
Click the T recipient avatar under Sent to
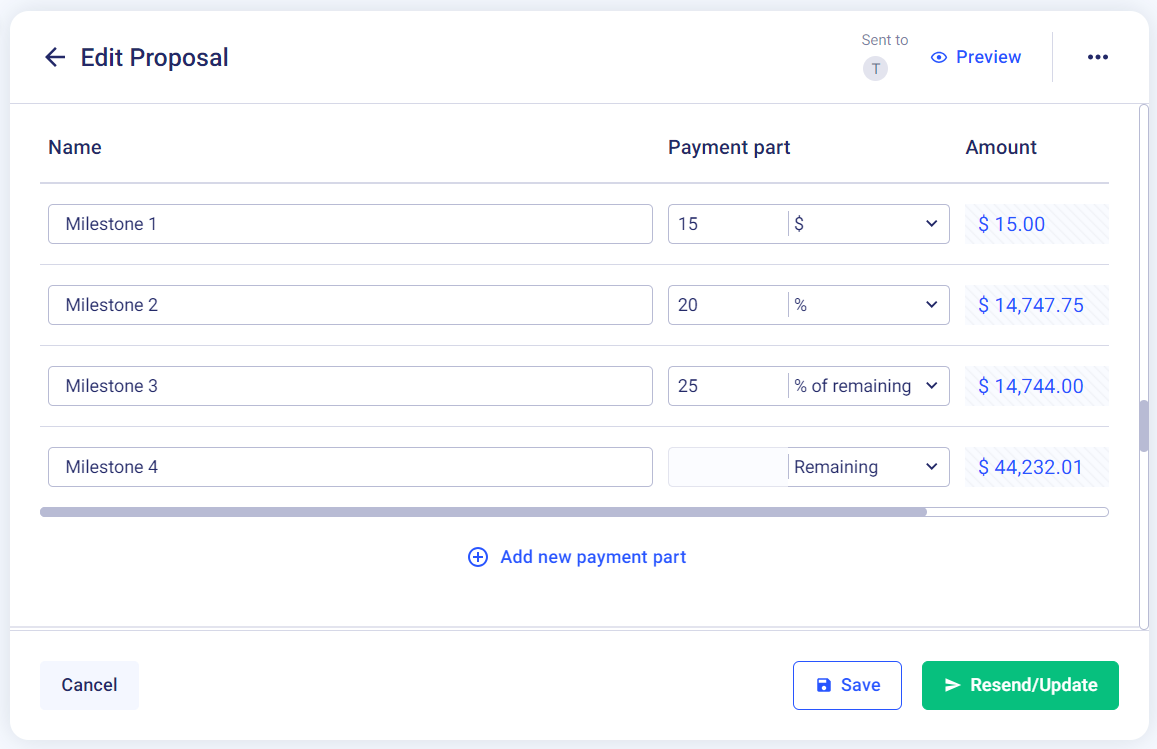point(875,69)
